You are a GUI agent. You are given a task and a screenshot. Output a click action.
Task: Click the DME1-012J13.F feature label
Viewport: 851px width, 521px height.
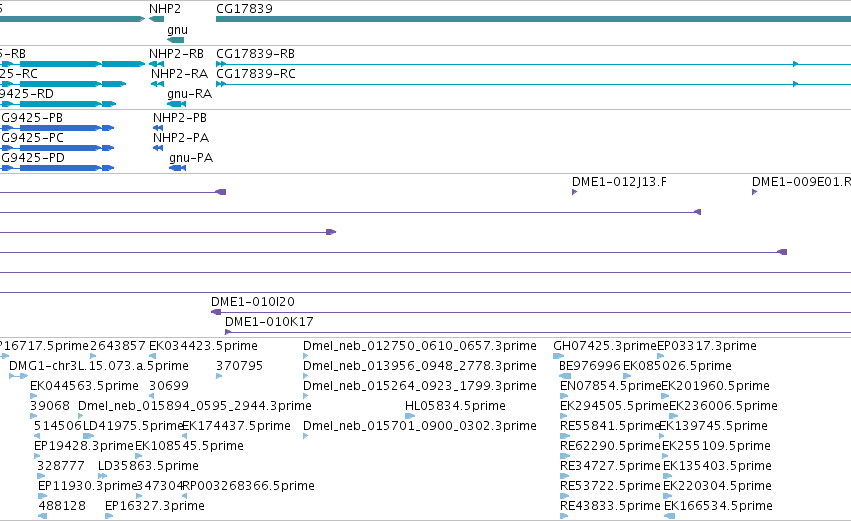coord(619,182)
